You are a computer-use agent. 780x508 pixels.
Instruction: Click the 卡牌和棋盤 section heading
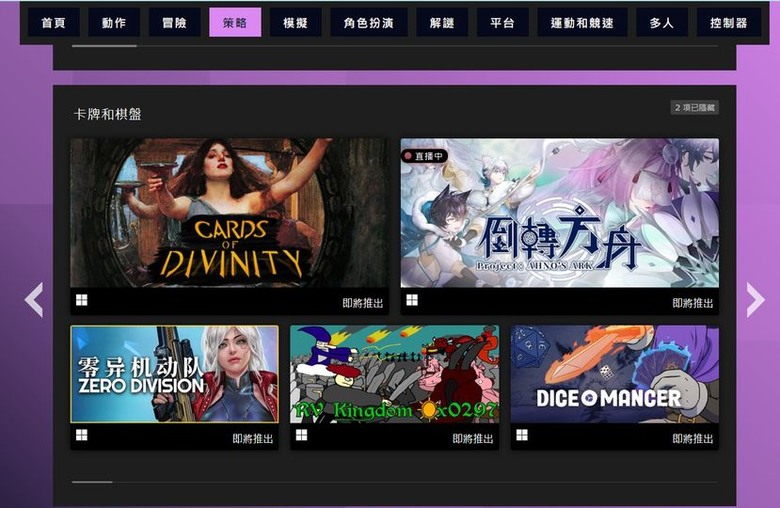[107, 114]
